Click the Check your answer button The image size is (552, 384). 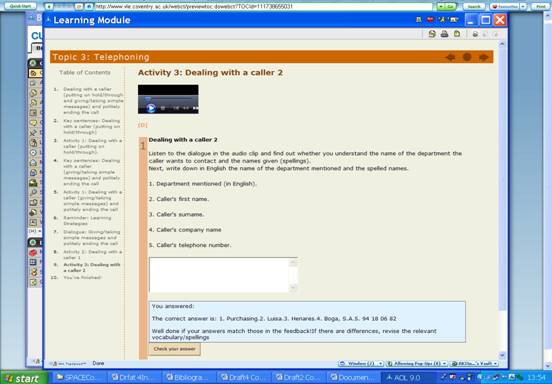pyautogui.click(x=175, y=349)
